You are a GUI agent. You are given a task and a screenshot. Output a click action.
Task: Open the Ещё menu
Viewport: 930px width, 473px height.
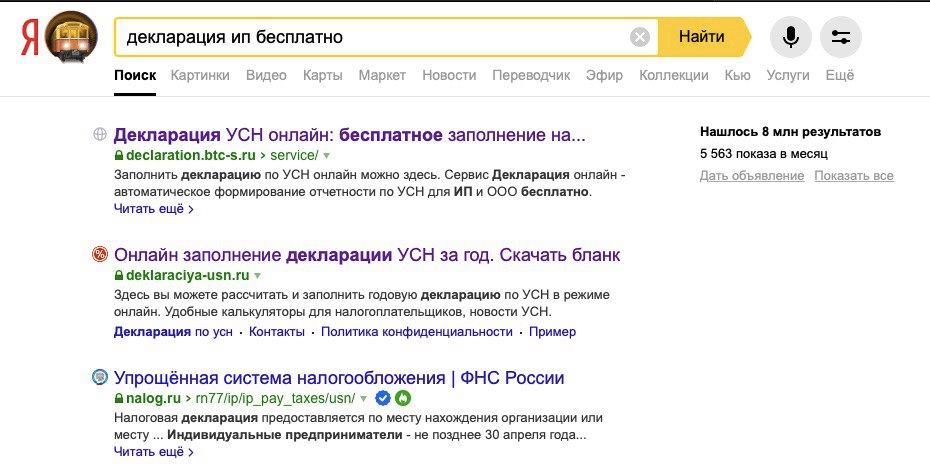pyautogui.click(x=840, y=75)
